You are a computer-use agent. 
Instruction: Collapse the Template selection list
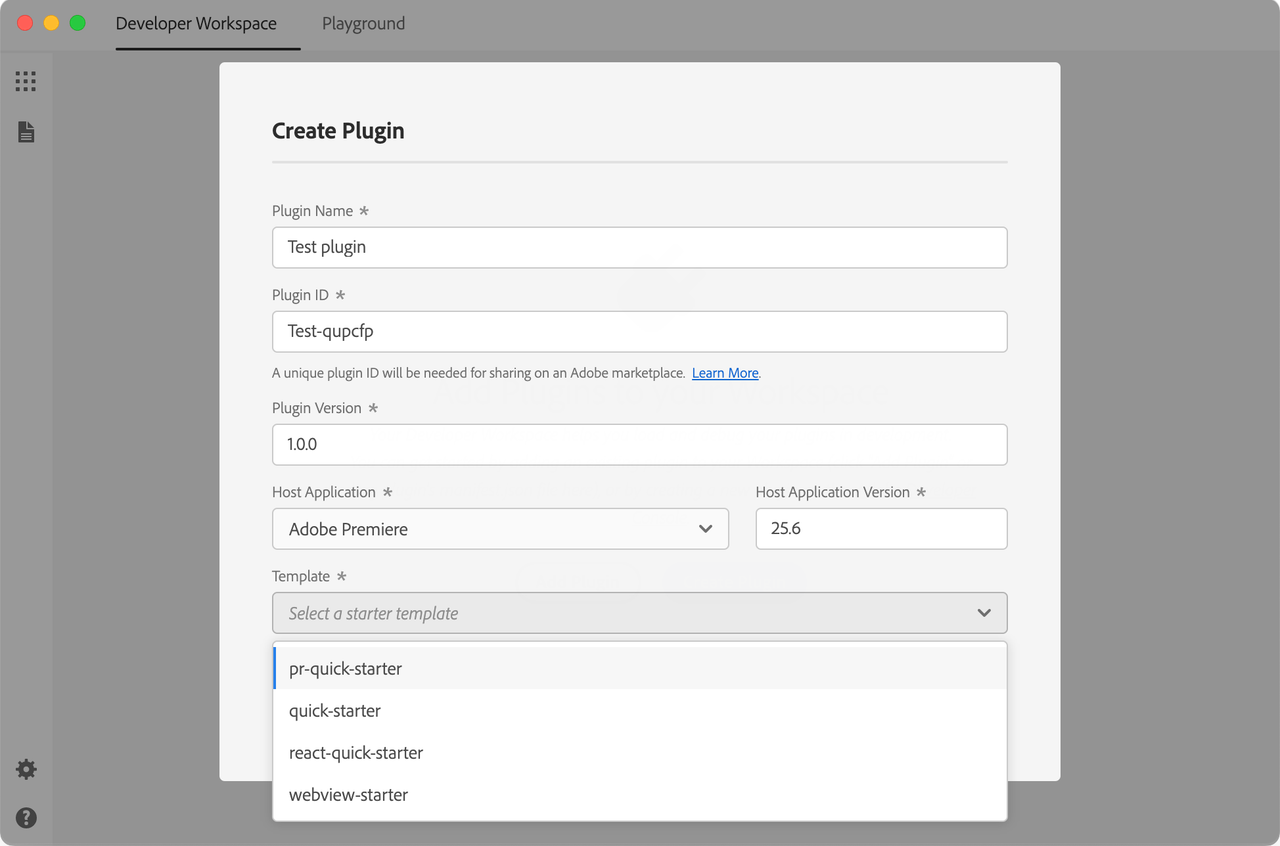click(x=982, y=612)
